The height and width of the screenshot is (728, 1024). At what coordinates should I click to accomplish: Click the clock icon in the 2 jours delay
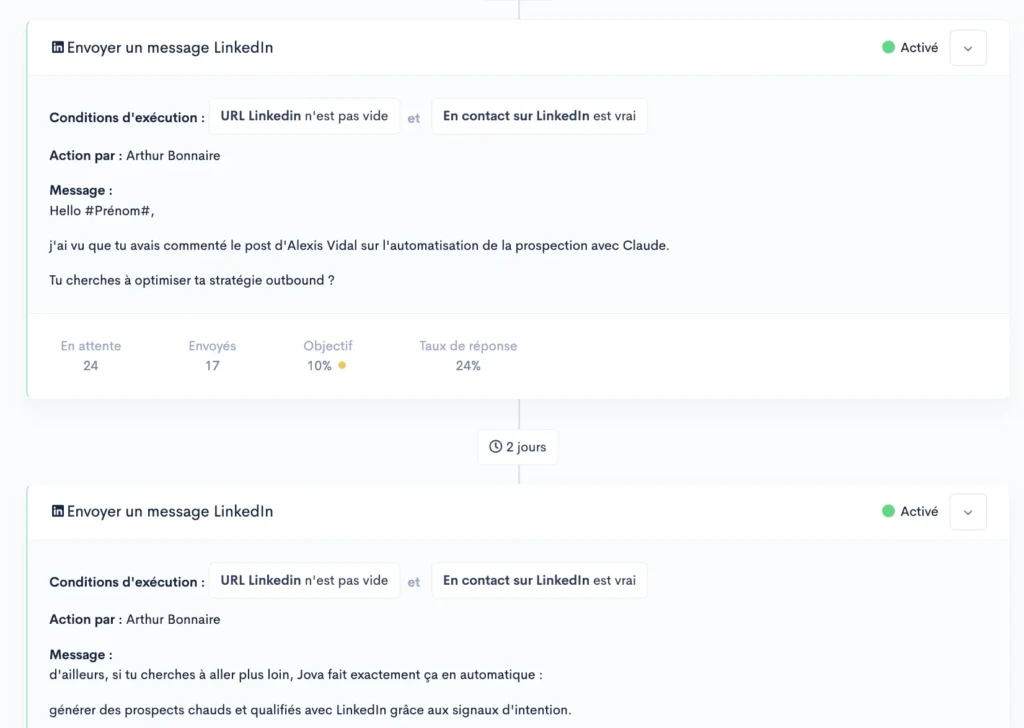tap(496, 447)
